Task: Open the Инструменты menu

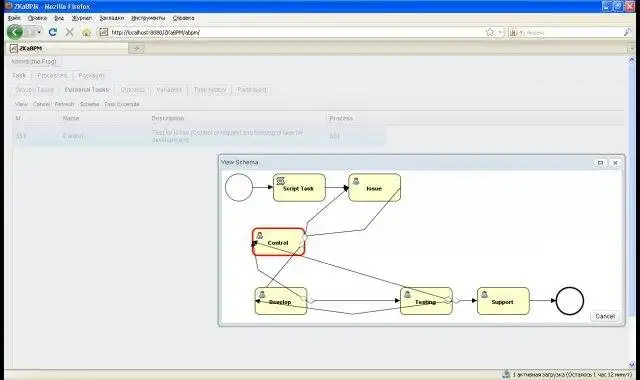Action: click(148, 18)
